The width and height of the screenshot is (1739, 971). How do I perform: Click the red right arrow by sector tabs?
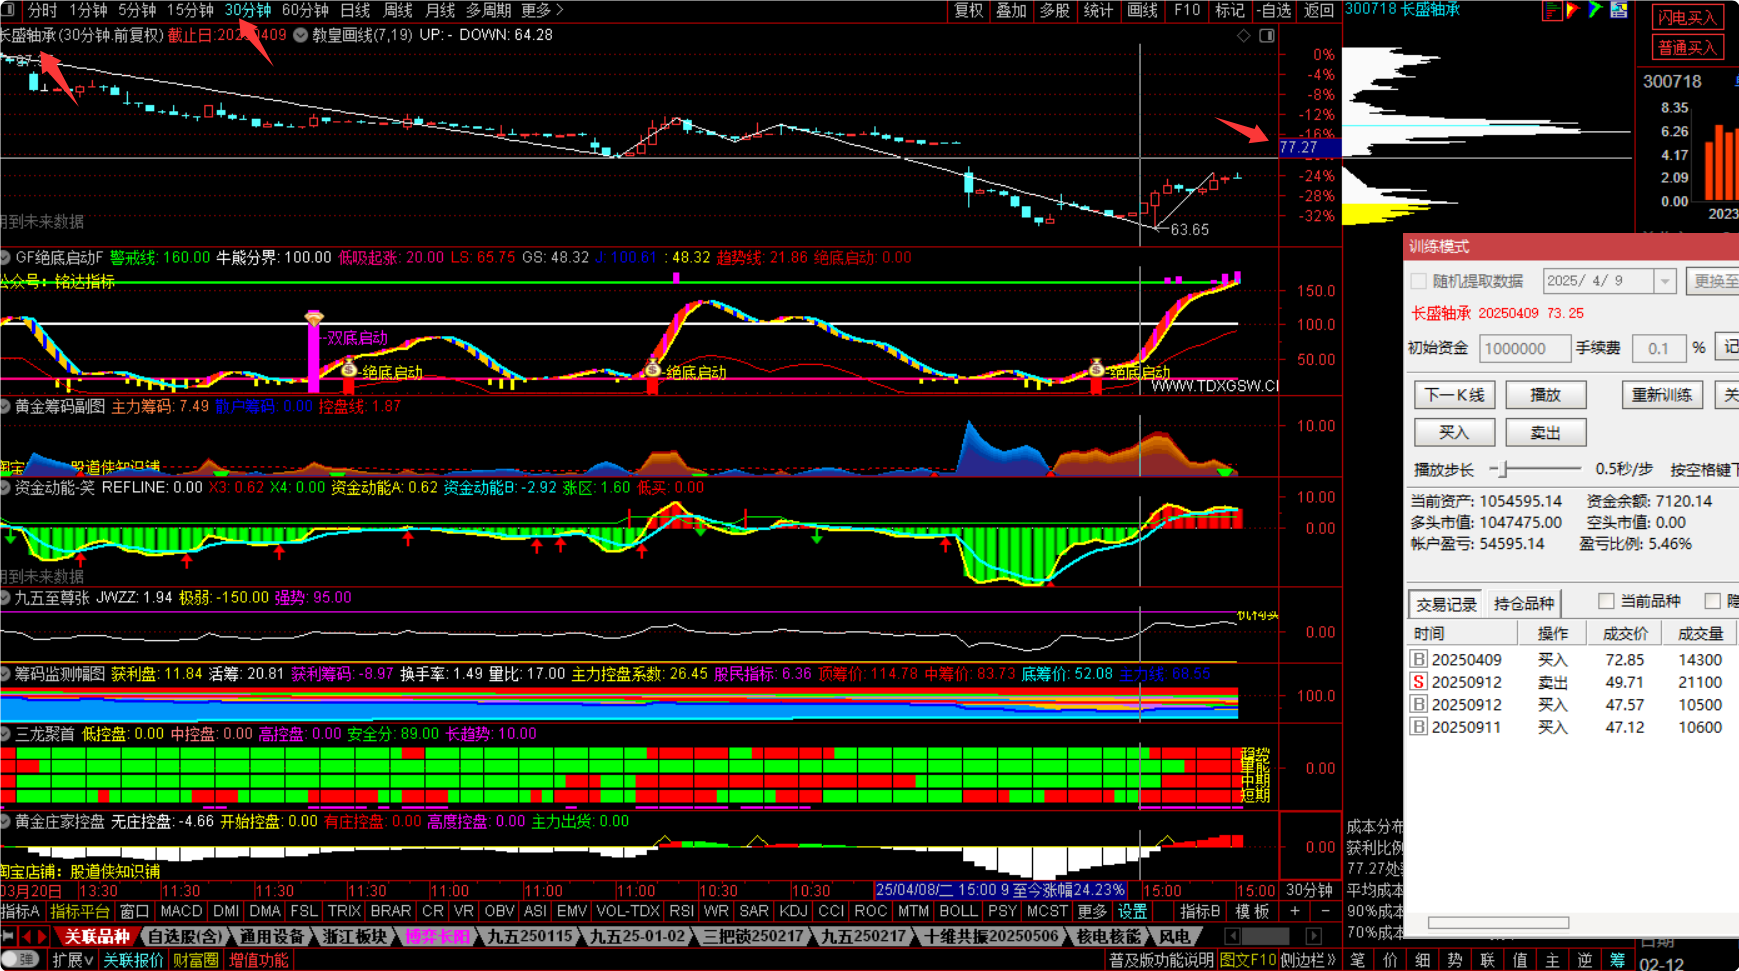[x=43, y=937]
